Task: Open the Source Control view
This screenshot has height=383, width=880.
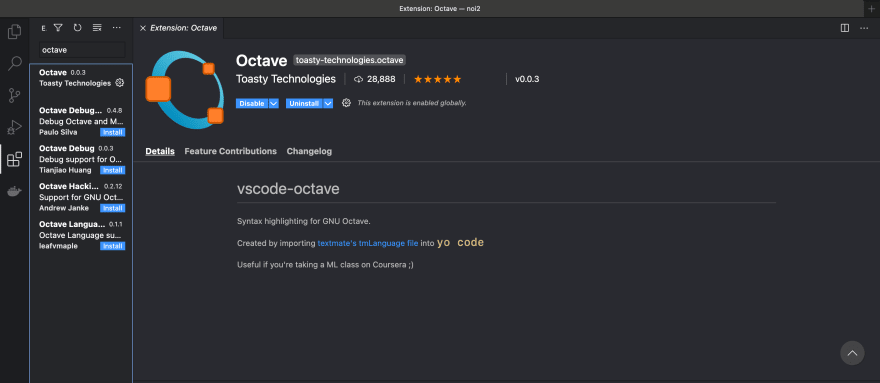Action: tap(15, 95)
